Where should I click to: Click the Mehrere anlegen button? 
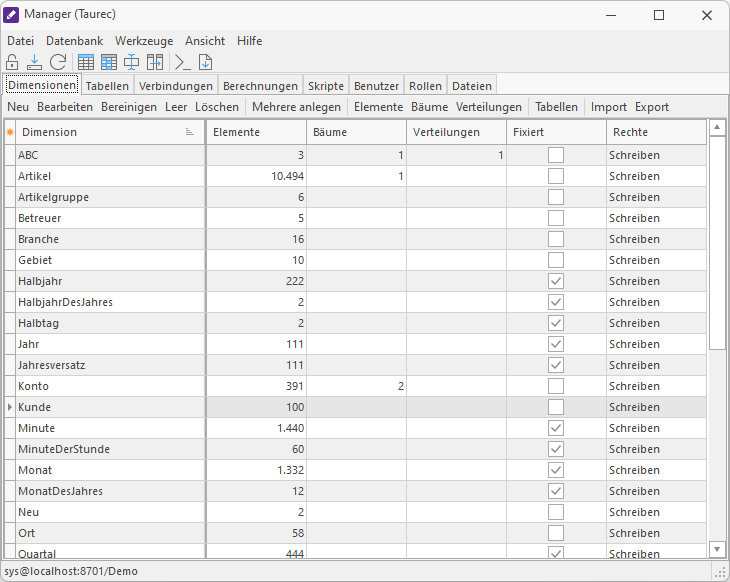coord(296,107)
